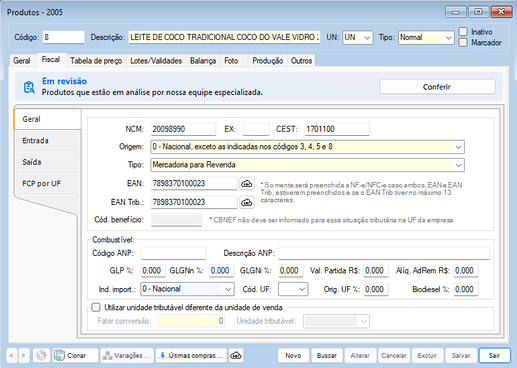Click the Excluir button
This screenshot has height=368, width=517.
coord(427,356)
